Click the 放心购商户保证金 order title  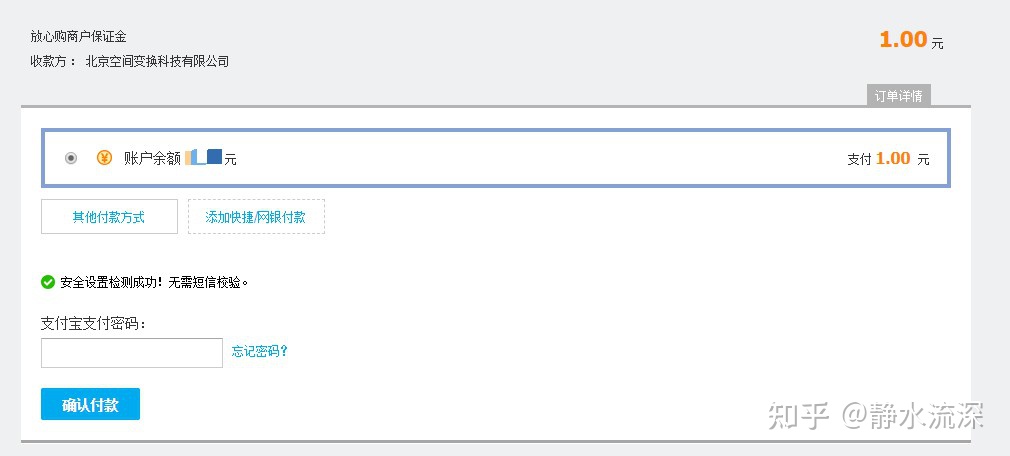click(x=78, y=36)
